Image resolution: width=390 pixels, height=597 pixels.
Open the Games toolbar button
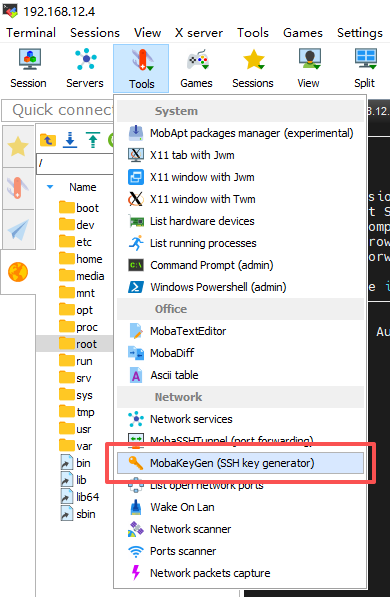(197, 69)
